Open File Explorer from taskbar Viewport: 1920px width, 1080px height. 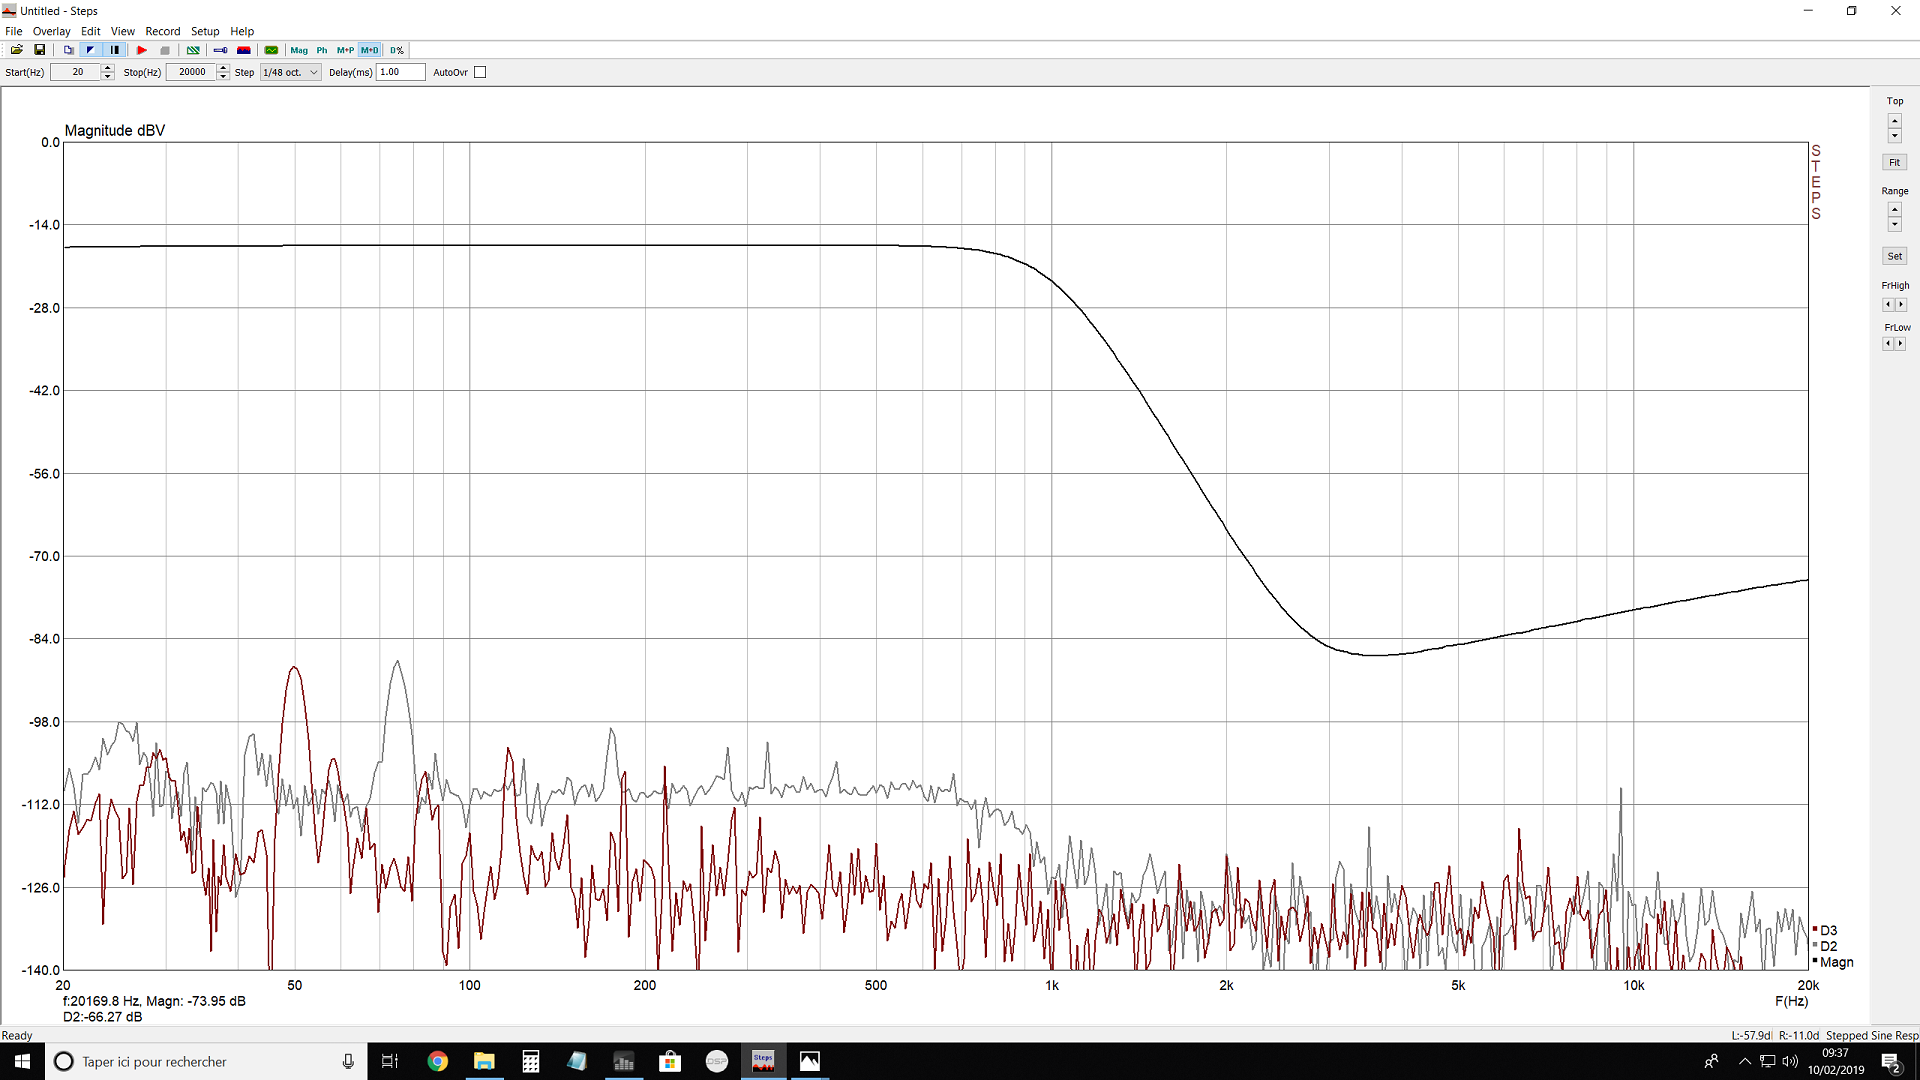484,1061
